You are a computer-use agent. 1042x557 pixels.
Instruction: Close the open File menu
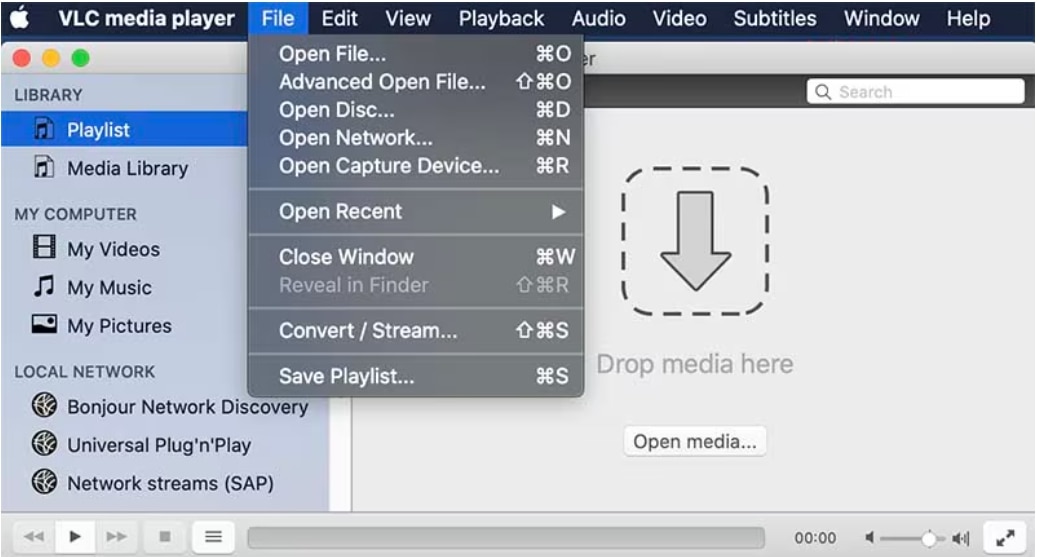(x=278, y=19)
